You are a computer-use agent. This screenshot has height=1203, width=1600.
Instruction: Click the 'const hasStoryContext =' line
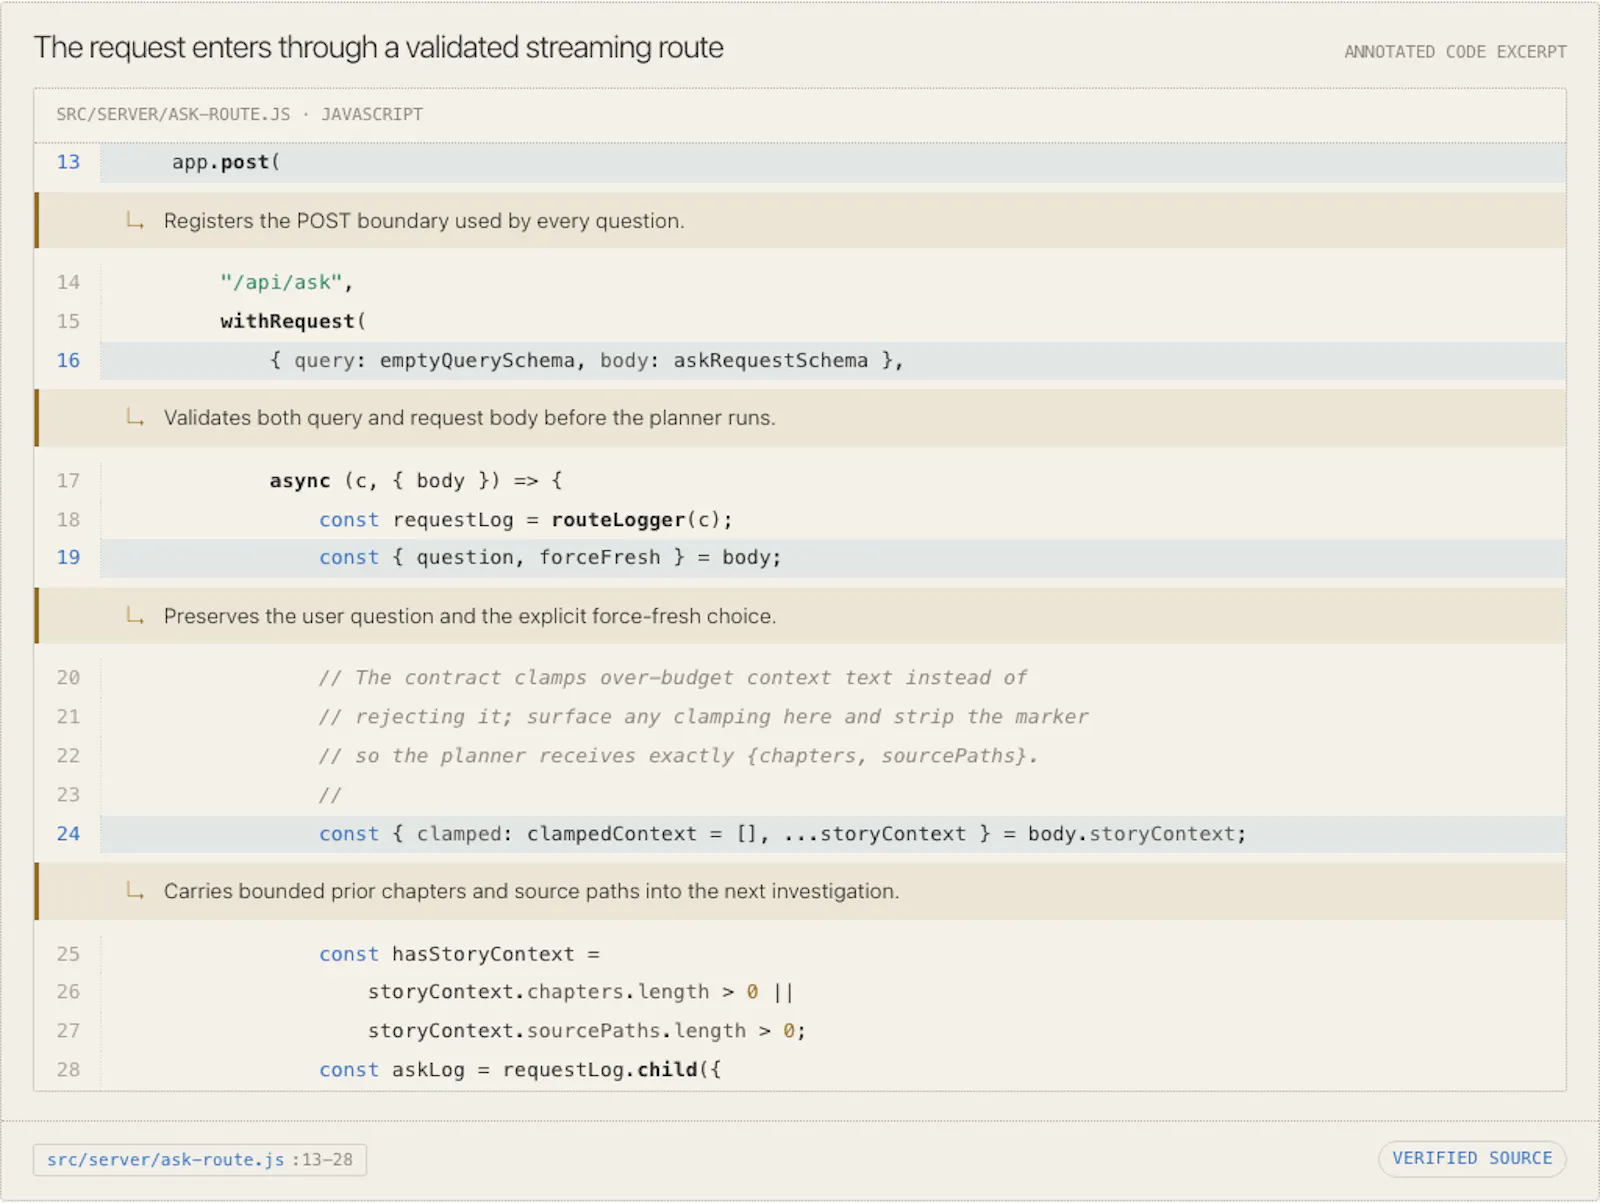click(x=459, y=954)
